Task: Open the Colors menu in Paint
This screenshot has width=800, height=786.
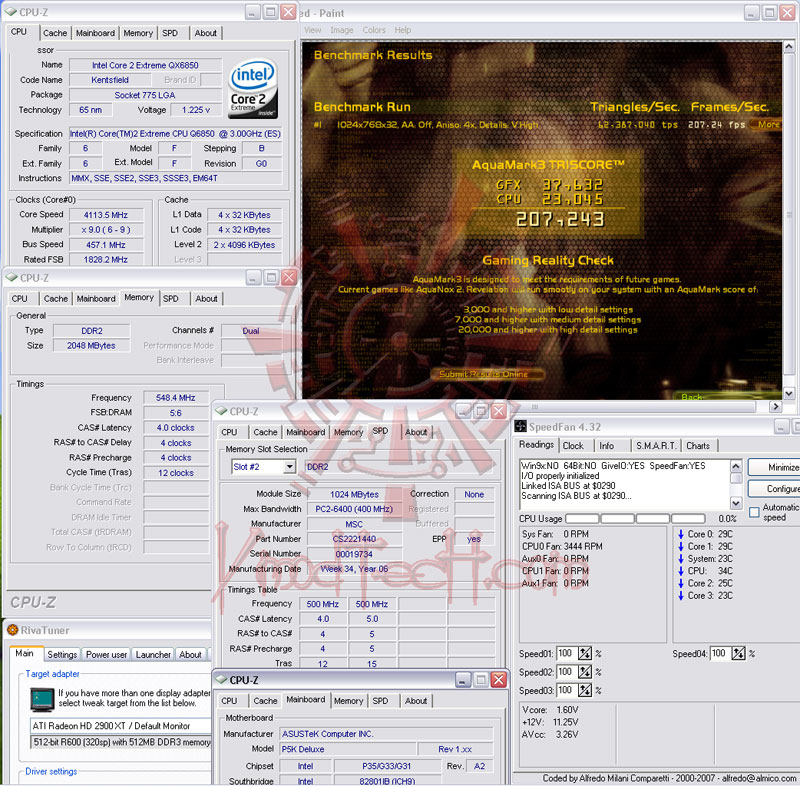Action: click(x=374, y=30)
